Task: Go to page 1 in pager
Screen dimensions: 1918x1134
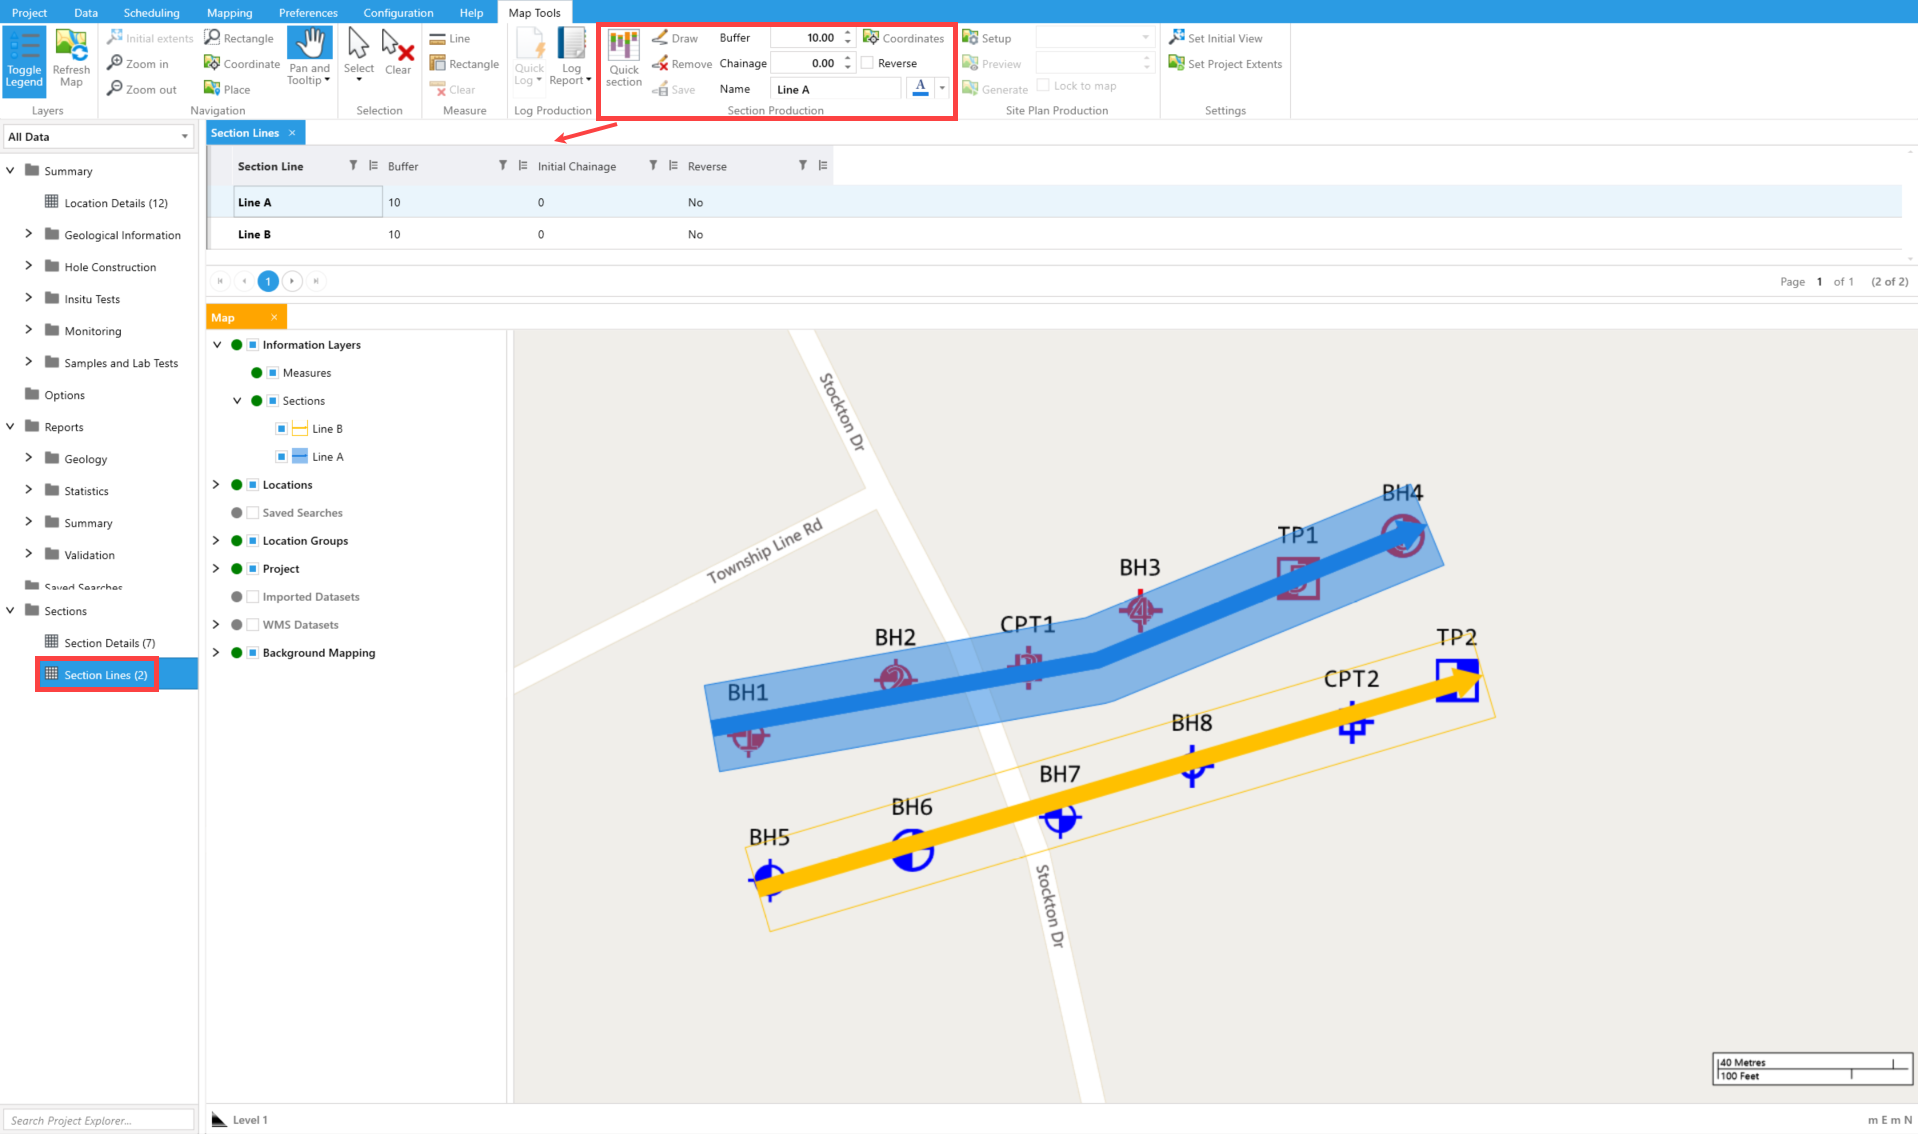Action: tap(268, 281)
